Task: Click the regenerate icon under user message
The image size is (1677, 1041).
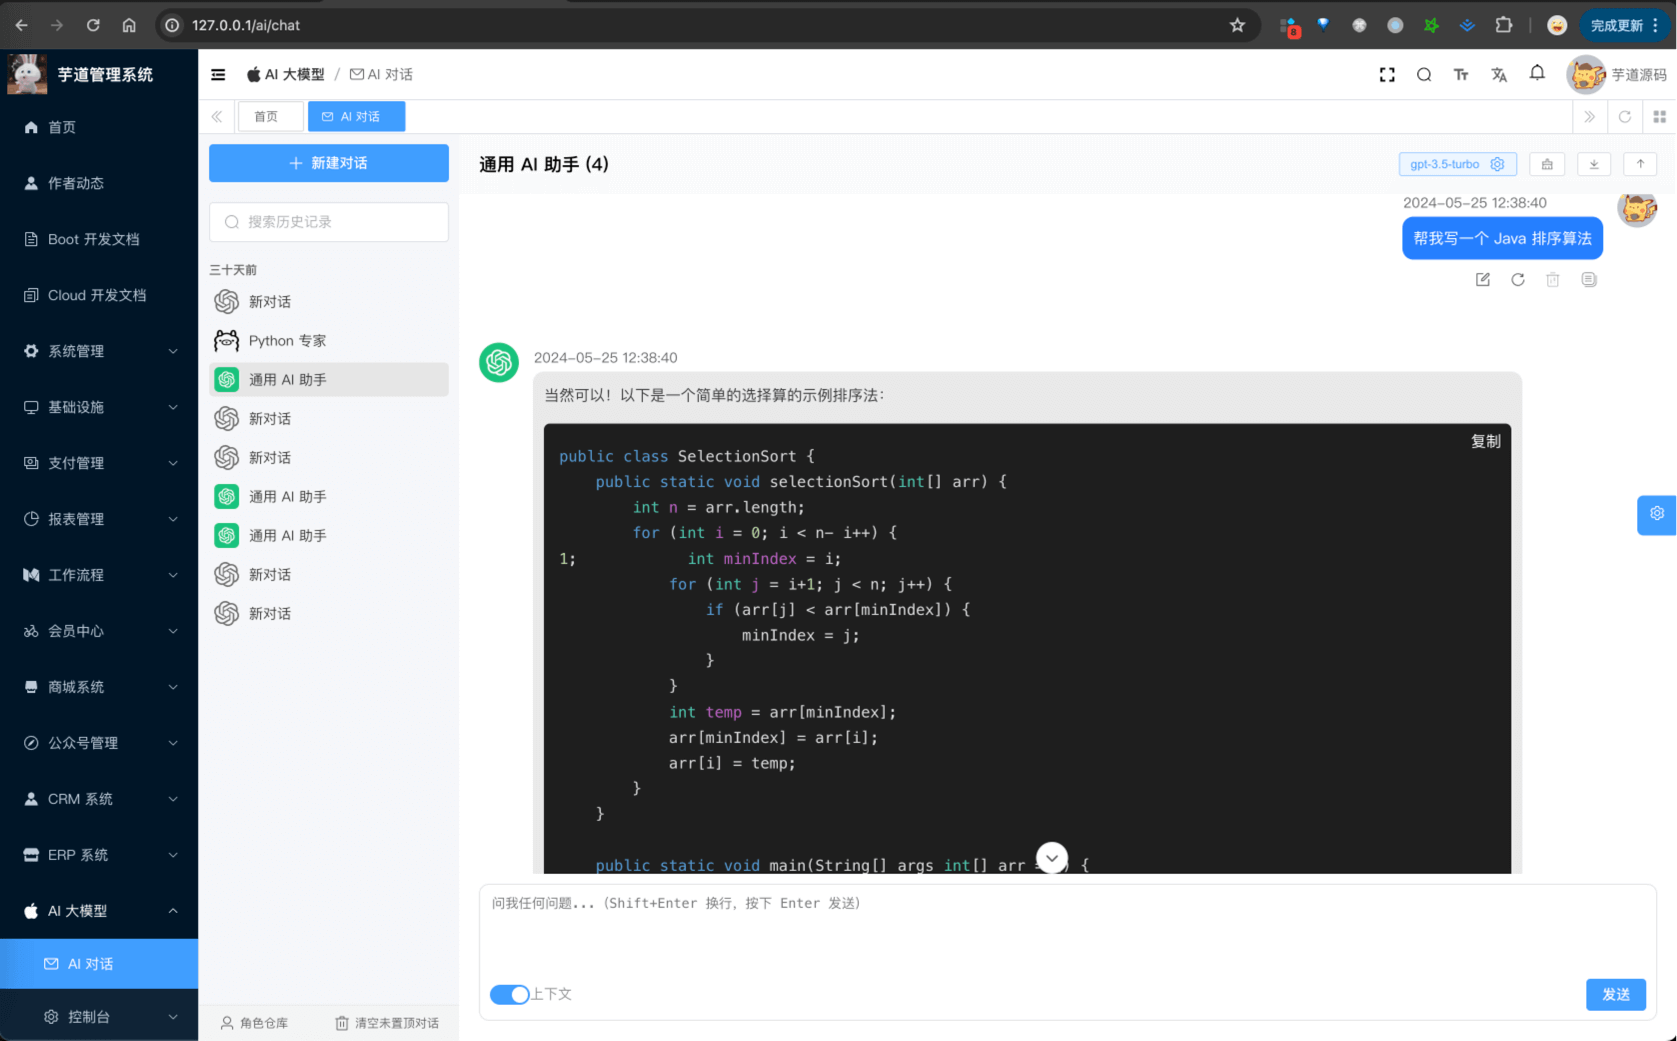Action: pos(1518,280)
